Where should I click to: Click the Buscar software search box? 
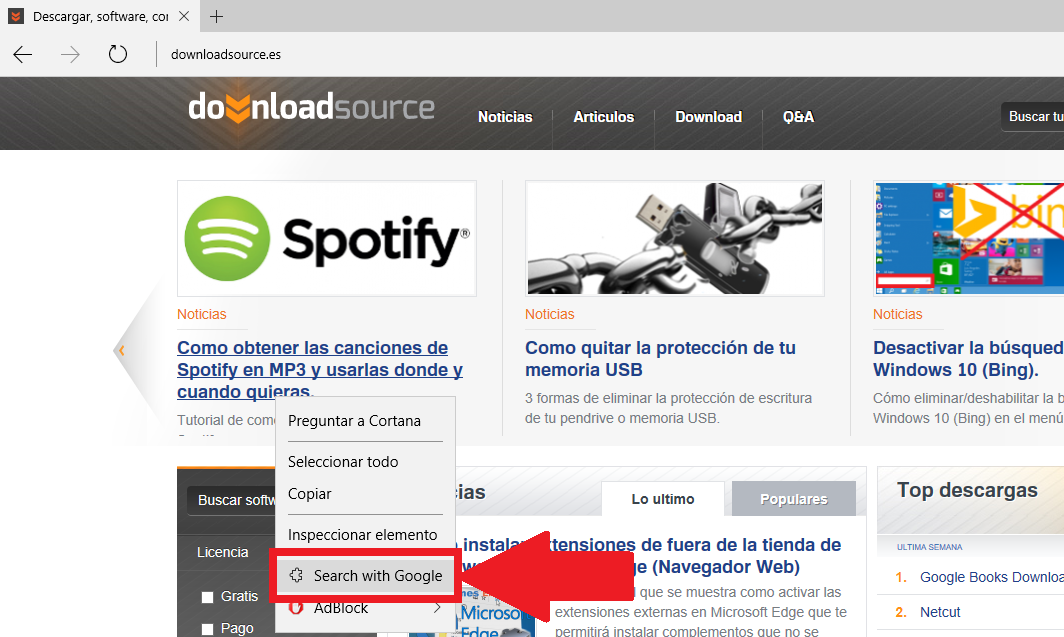click(232, 500)
